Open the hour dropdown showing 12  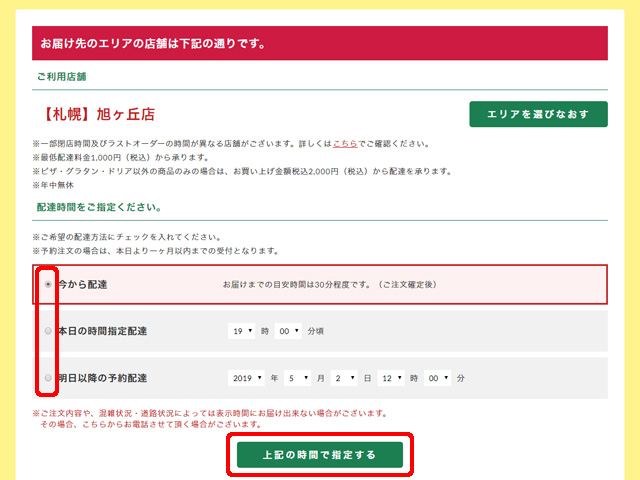click(x=392, y=378)
